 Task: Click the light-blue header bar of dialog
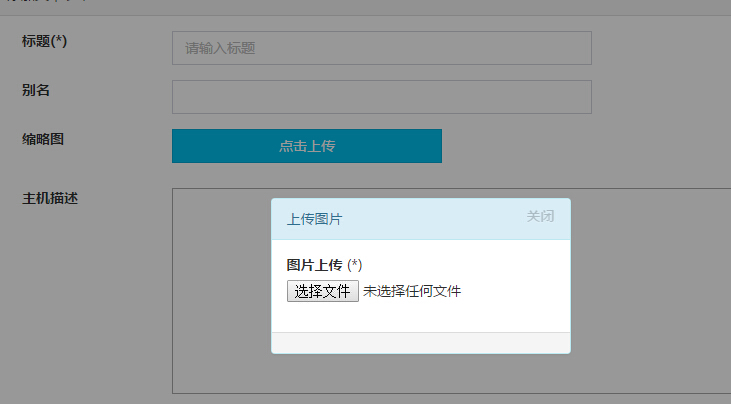pos(421,219)
